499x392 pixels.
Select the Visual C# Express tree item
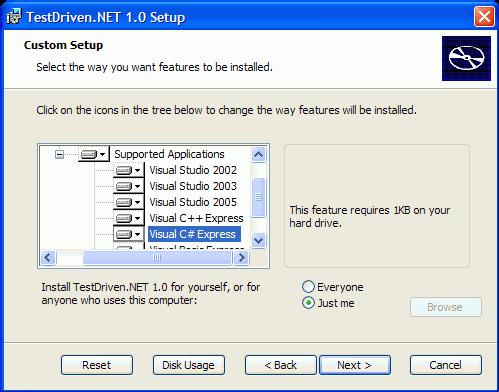coord(194,234)
